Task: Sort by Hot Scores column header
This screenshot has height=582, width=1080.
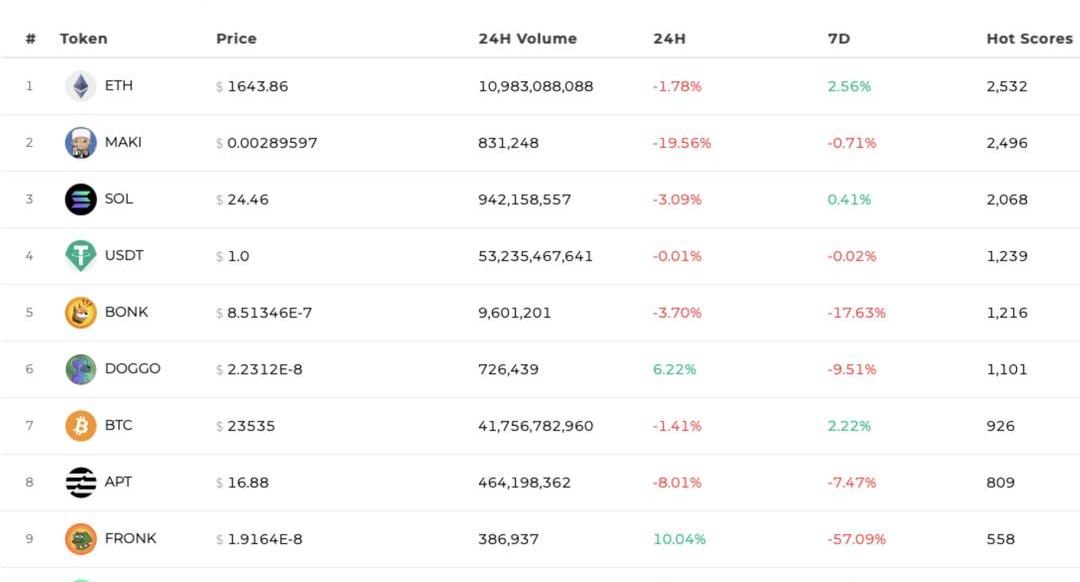Action: click(x=1029, y=39)
